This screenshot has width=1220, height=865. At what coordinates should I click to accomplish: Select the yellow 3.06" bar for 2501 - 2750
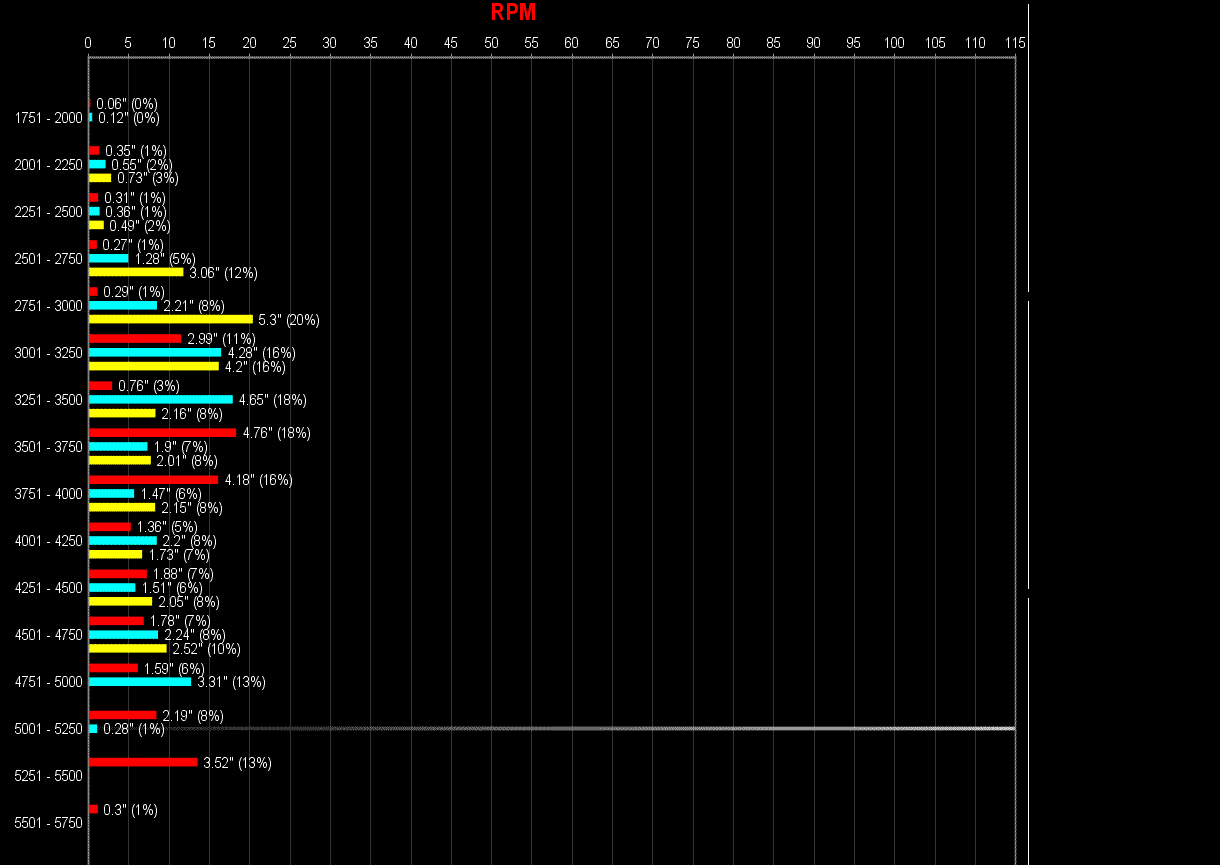[x=136, y=272]
